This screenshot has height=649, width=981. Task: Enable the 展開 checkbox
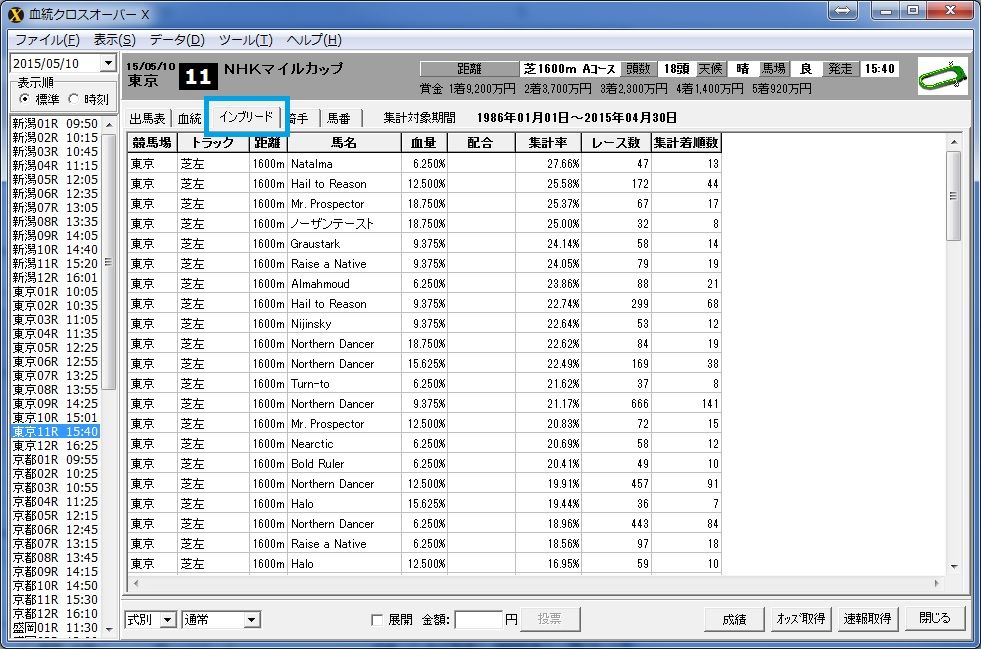point(377,620)
